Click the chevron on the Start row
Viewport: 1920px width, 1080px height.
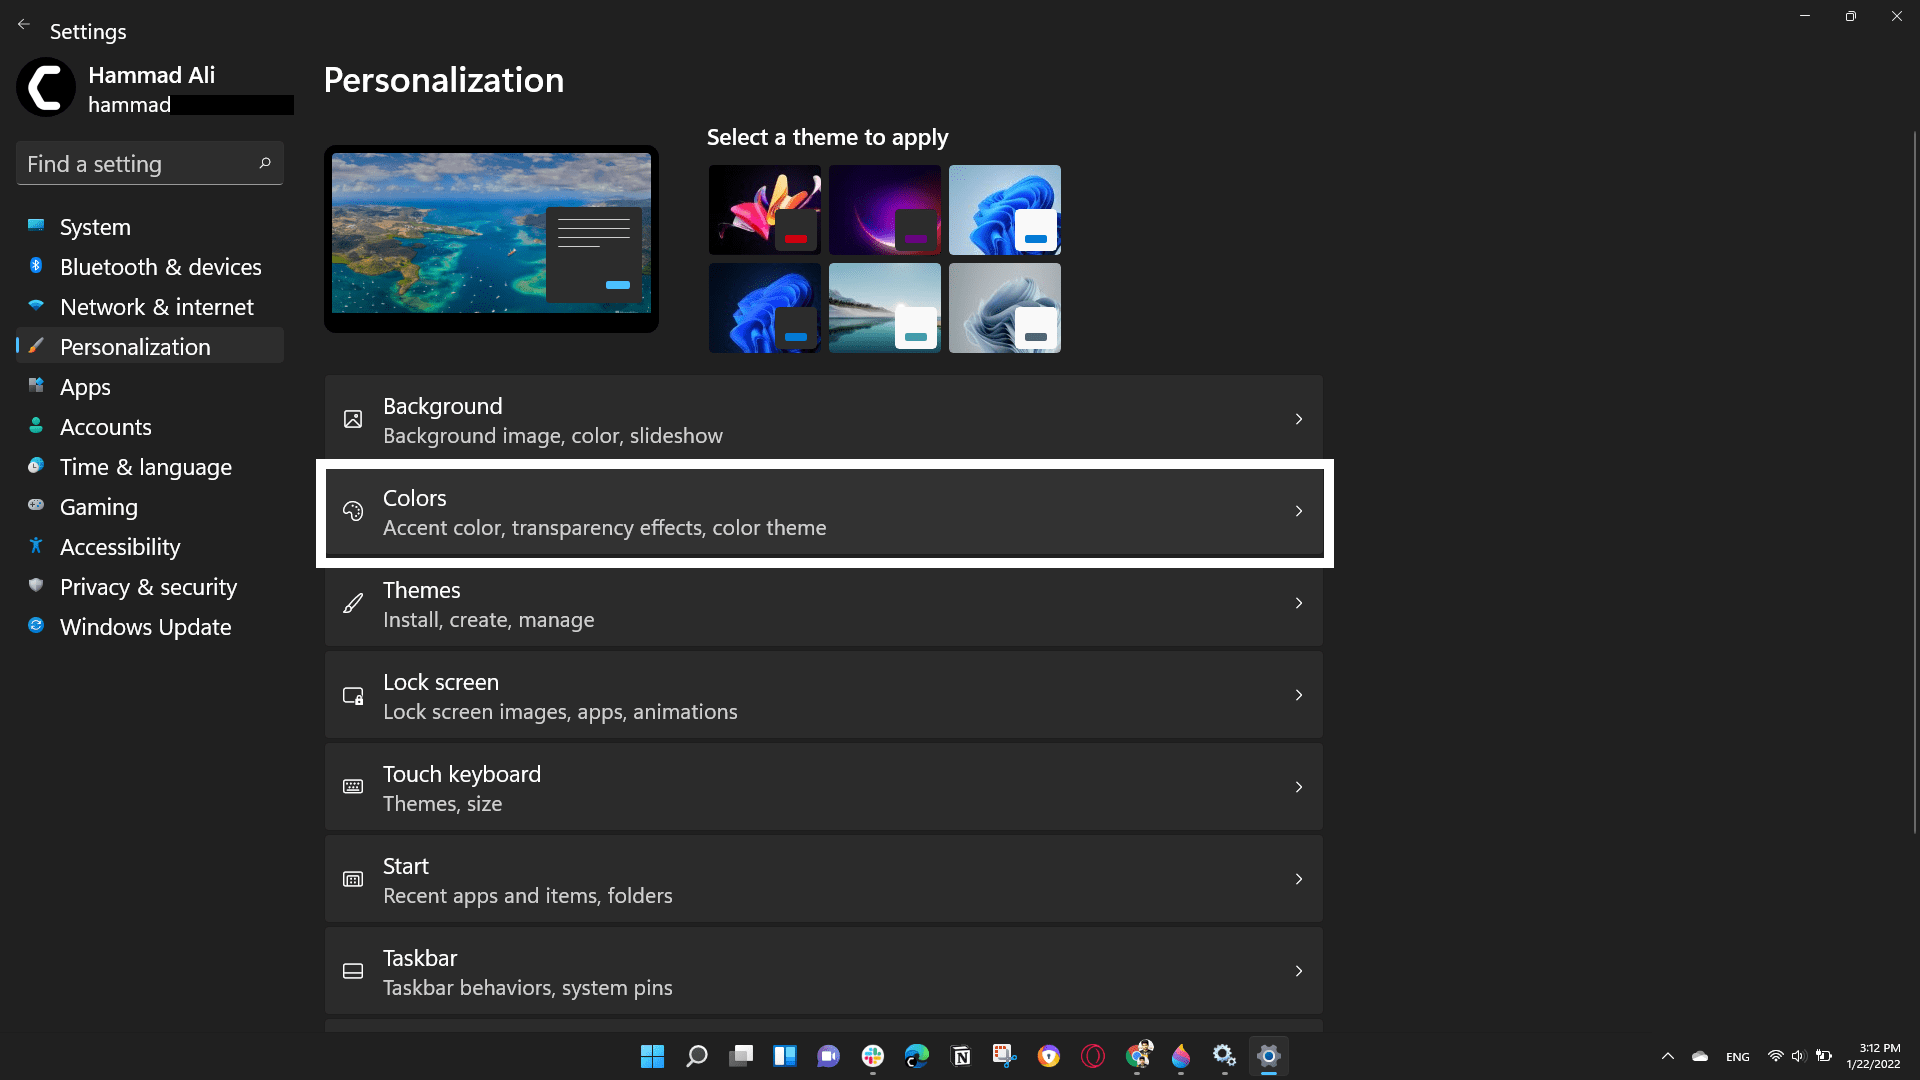point(1298,879)
